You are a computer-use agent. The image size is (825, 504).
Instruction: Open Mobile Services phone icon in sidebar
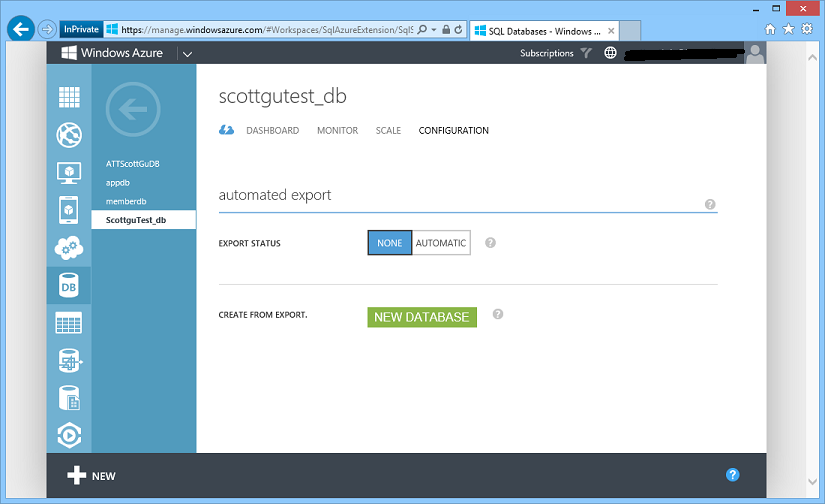click(x=69, y=210)
